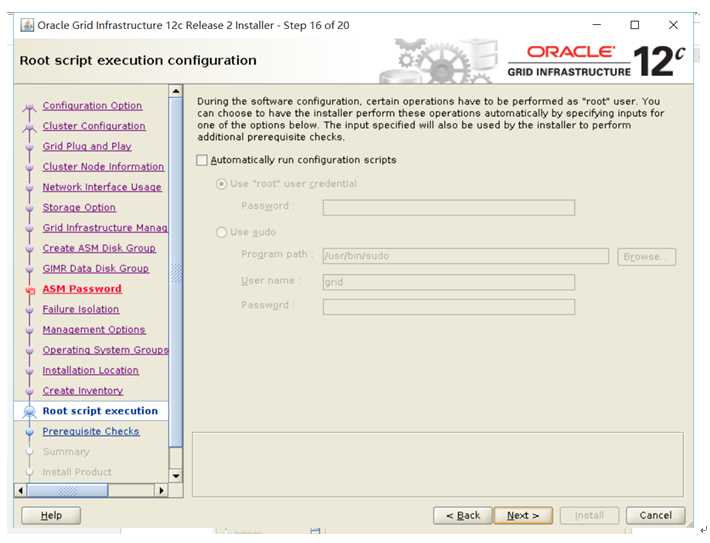Return to the ASM Password step
Screen dimensions: 710x543
point(82,289)
